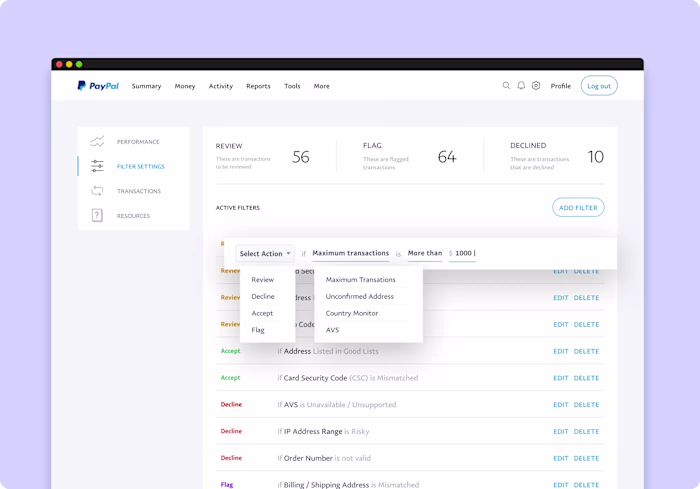
Task: Edit the Card Security Code Mismatched filter
Action: (561, 378)
